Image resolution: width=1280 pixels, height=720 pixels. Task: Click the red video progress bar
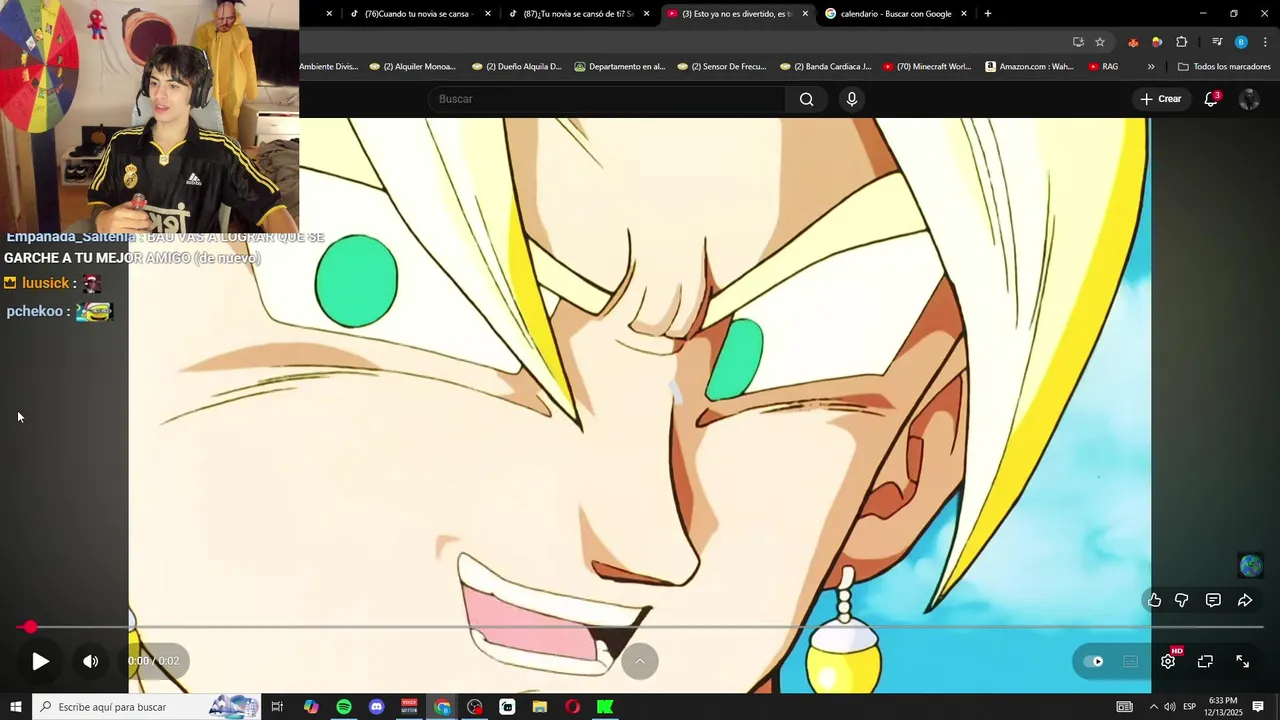[x=640, y=627]
